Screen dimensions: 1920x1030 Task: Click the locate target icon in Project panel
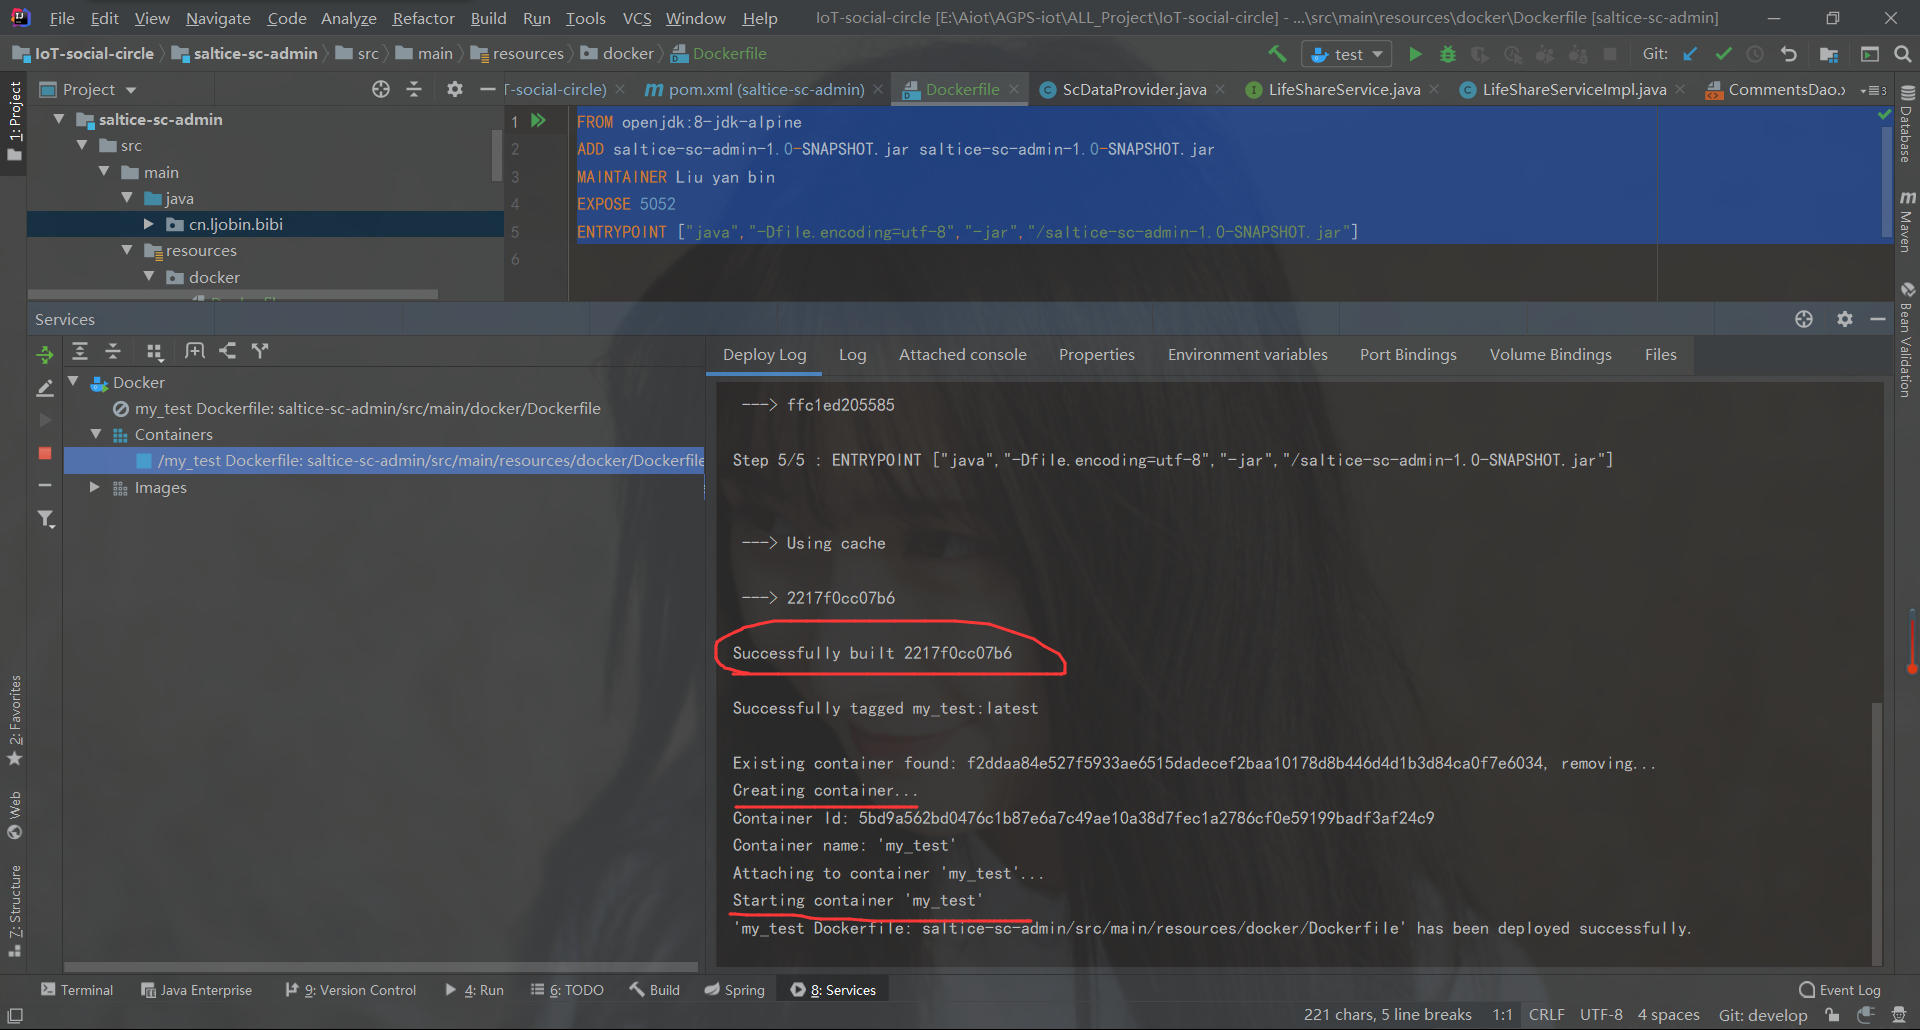(381, 90)
